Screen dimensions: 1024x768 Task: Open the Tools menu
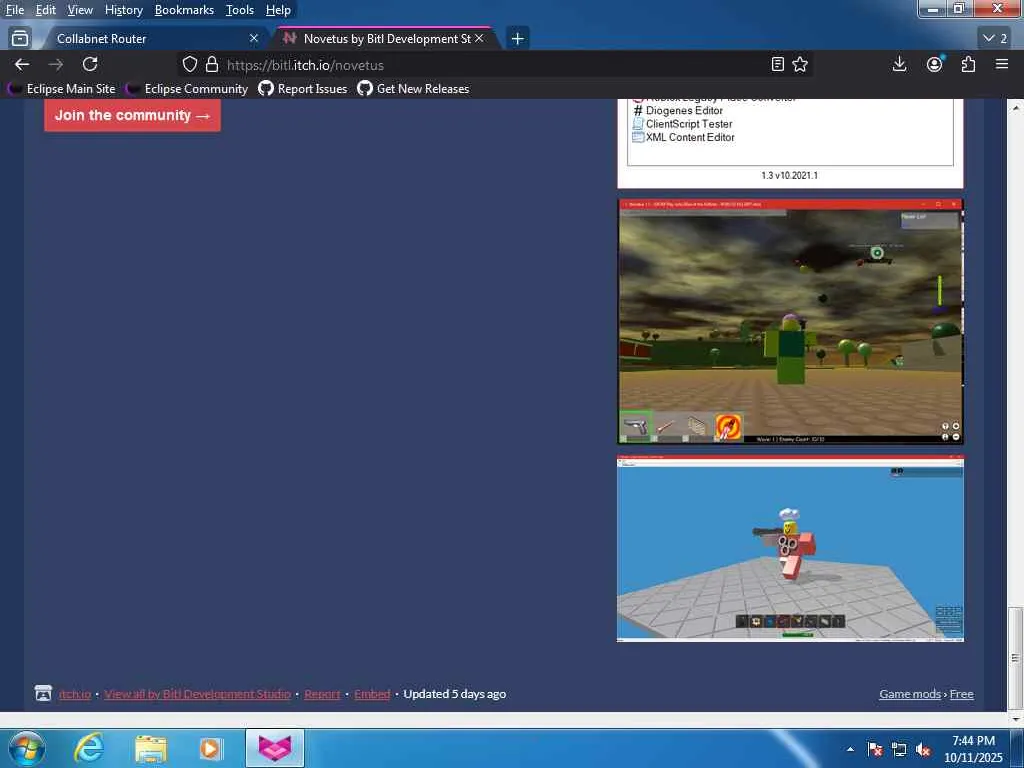(240, 10)
